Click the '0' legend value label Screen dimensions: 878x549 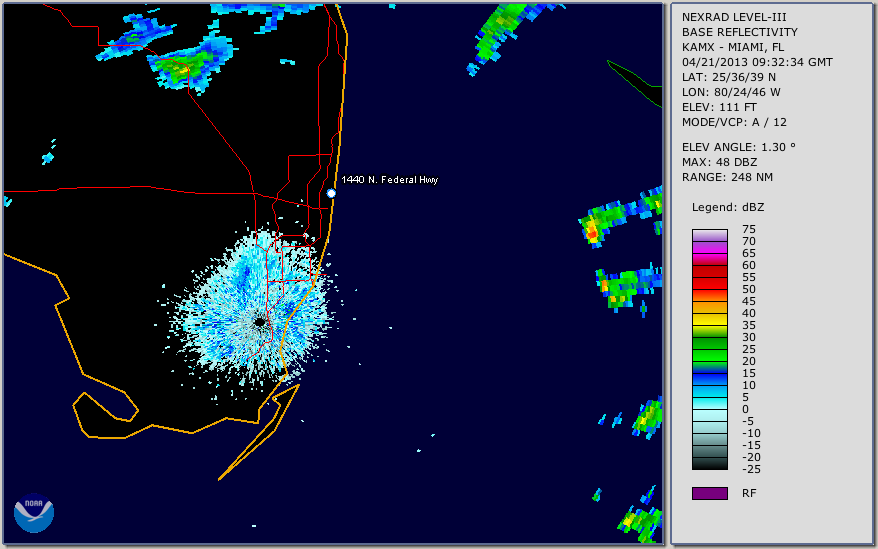pos(745,410)
